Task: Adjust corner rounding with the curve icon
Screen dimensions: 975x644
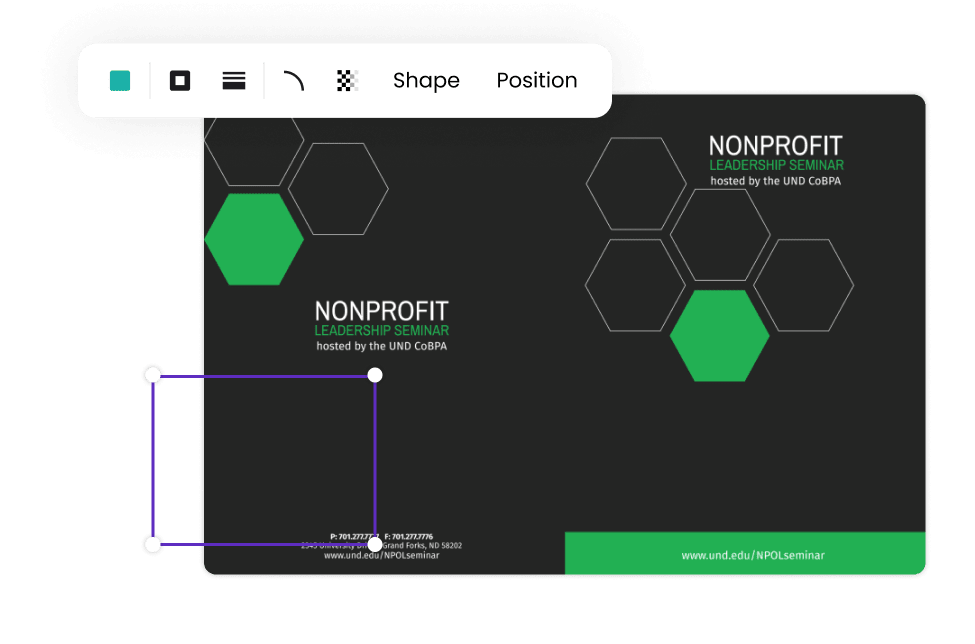Action: pyautogui.click(x=294, y=81)
